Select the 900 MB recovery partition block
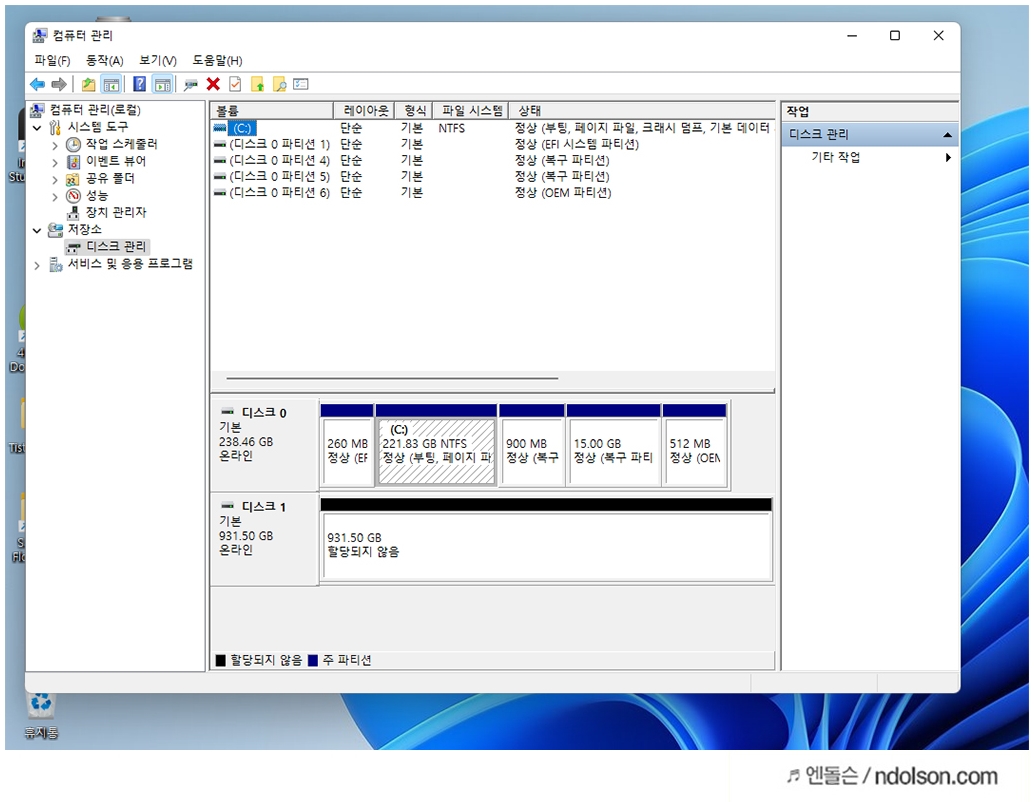The image size is (1034, 802). click(532, 446)
